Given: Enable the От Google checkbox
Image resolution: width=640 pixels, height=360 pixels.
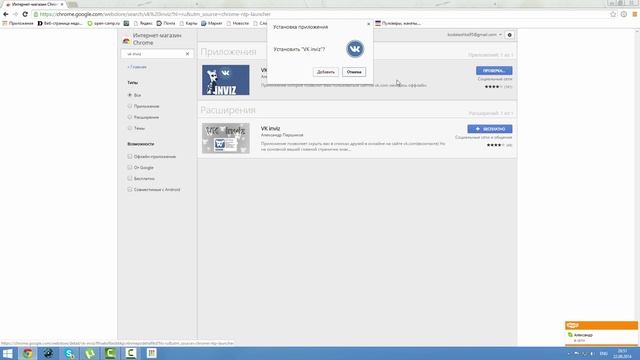Looking at the screenshot, I should [x=130, y=167].
